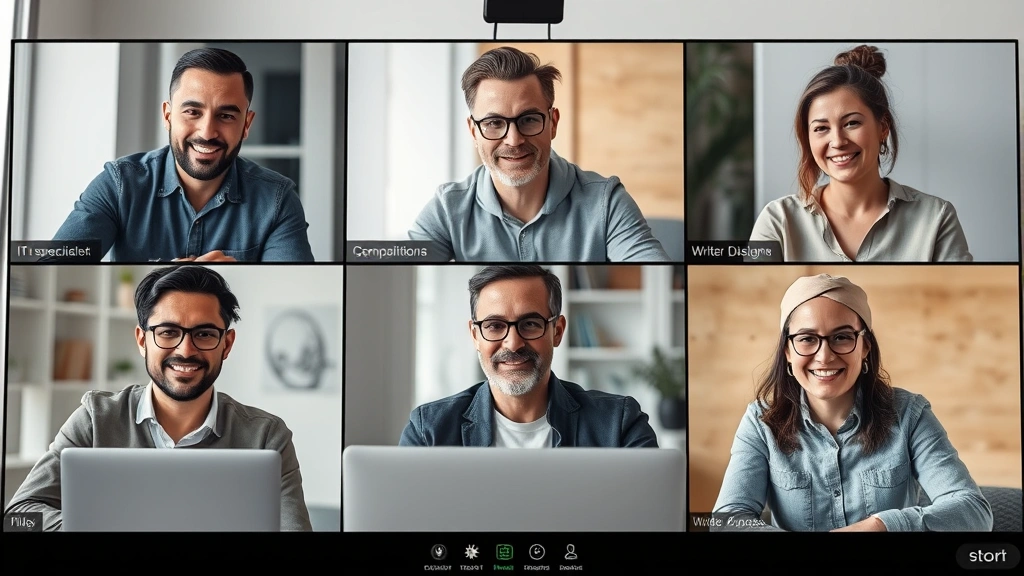
Task: Select the Compositions name tag
Action: tap(390, 252)
